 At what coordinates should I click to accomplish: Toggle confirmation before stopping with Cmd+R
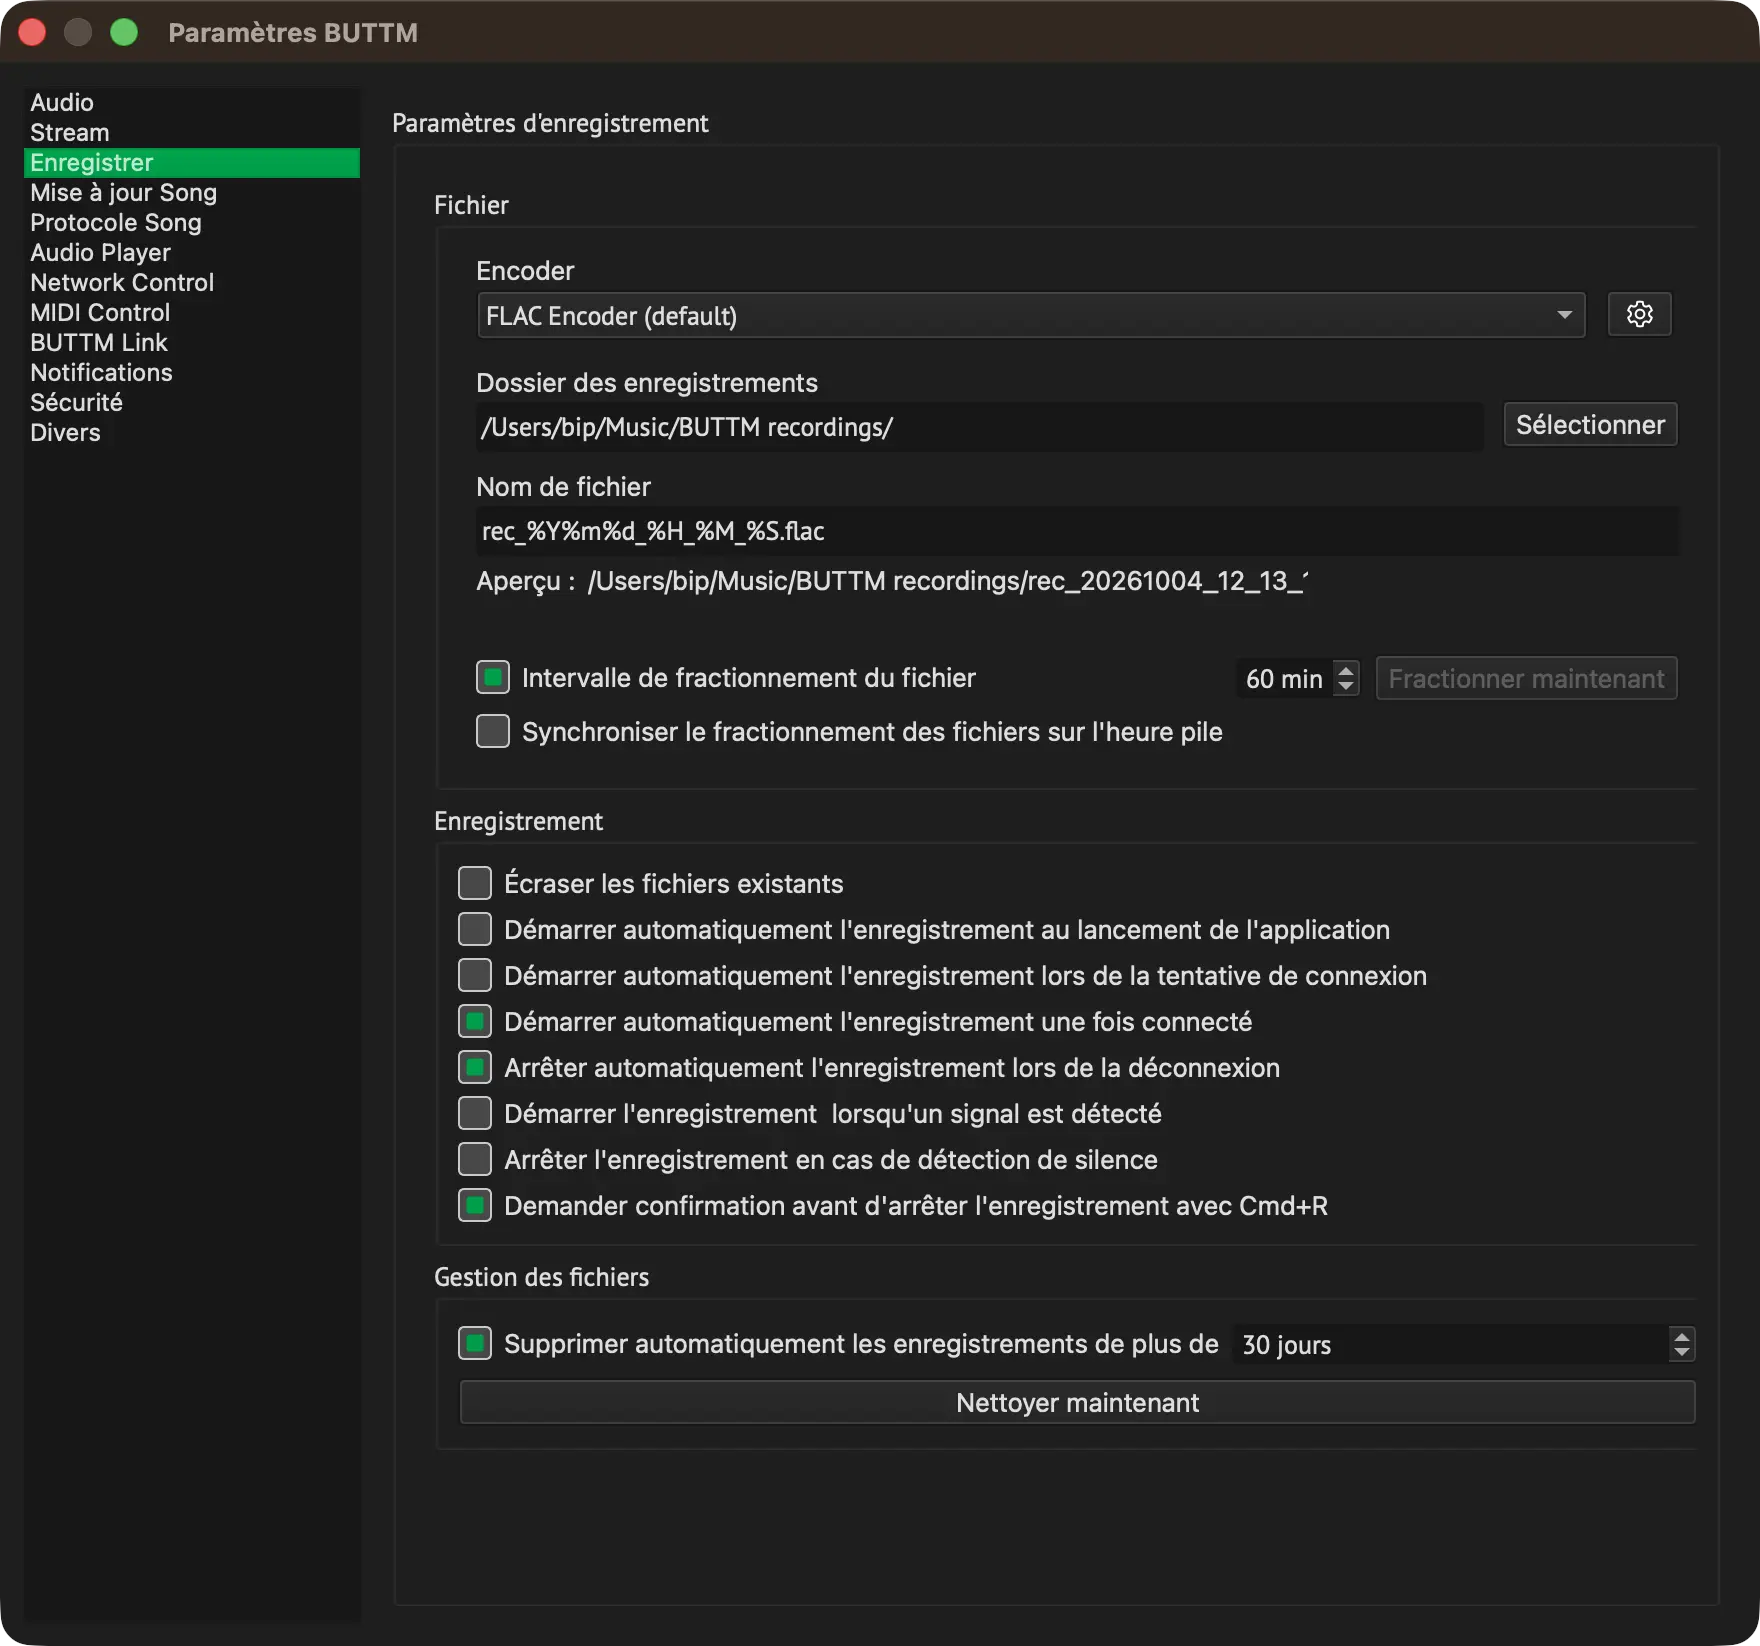pyautogui.click(x=475, y=1206)
